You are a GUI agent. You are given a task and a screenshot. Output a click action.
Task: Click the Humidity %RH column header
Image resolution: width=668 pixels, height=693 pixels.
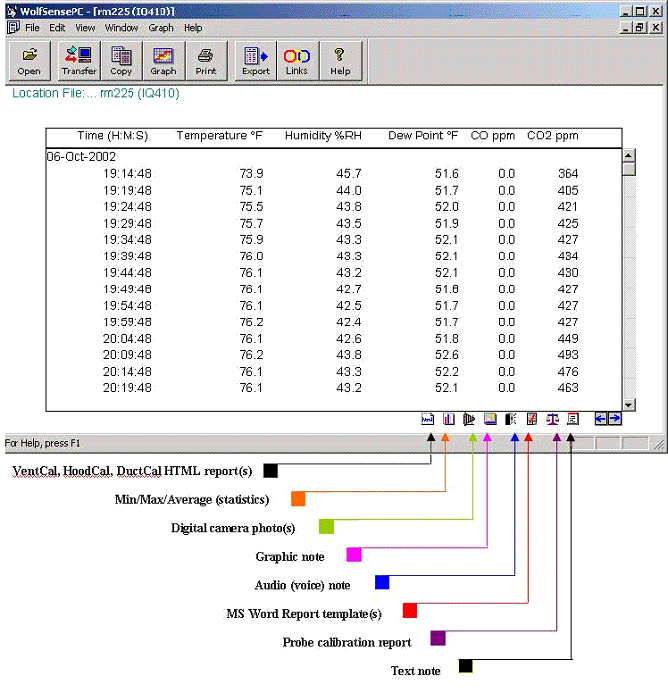click(x=323, y=135)
